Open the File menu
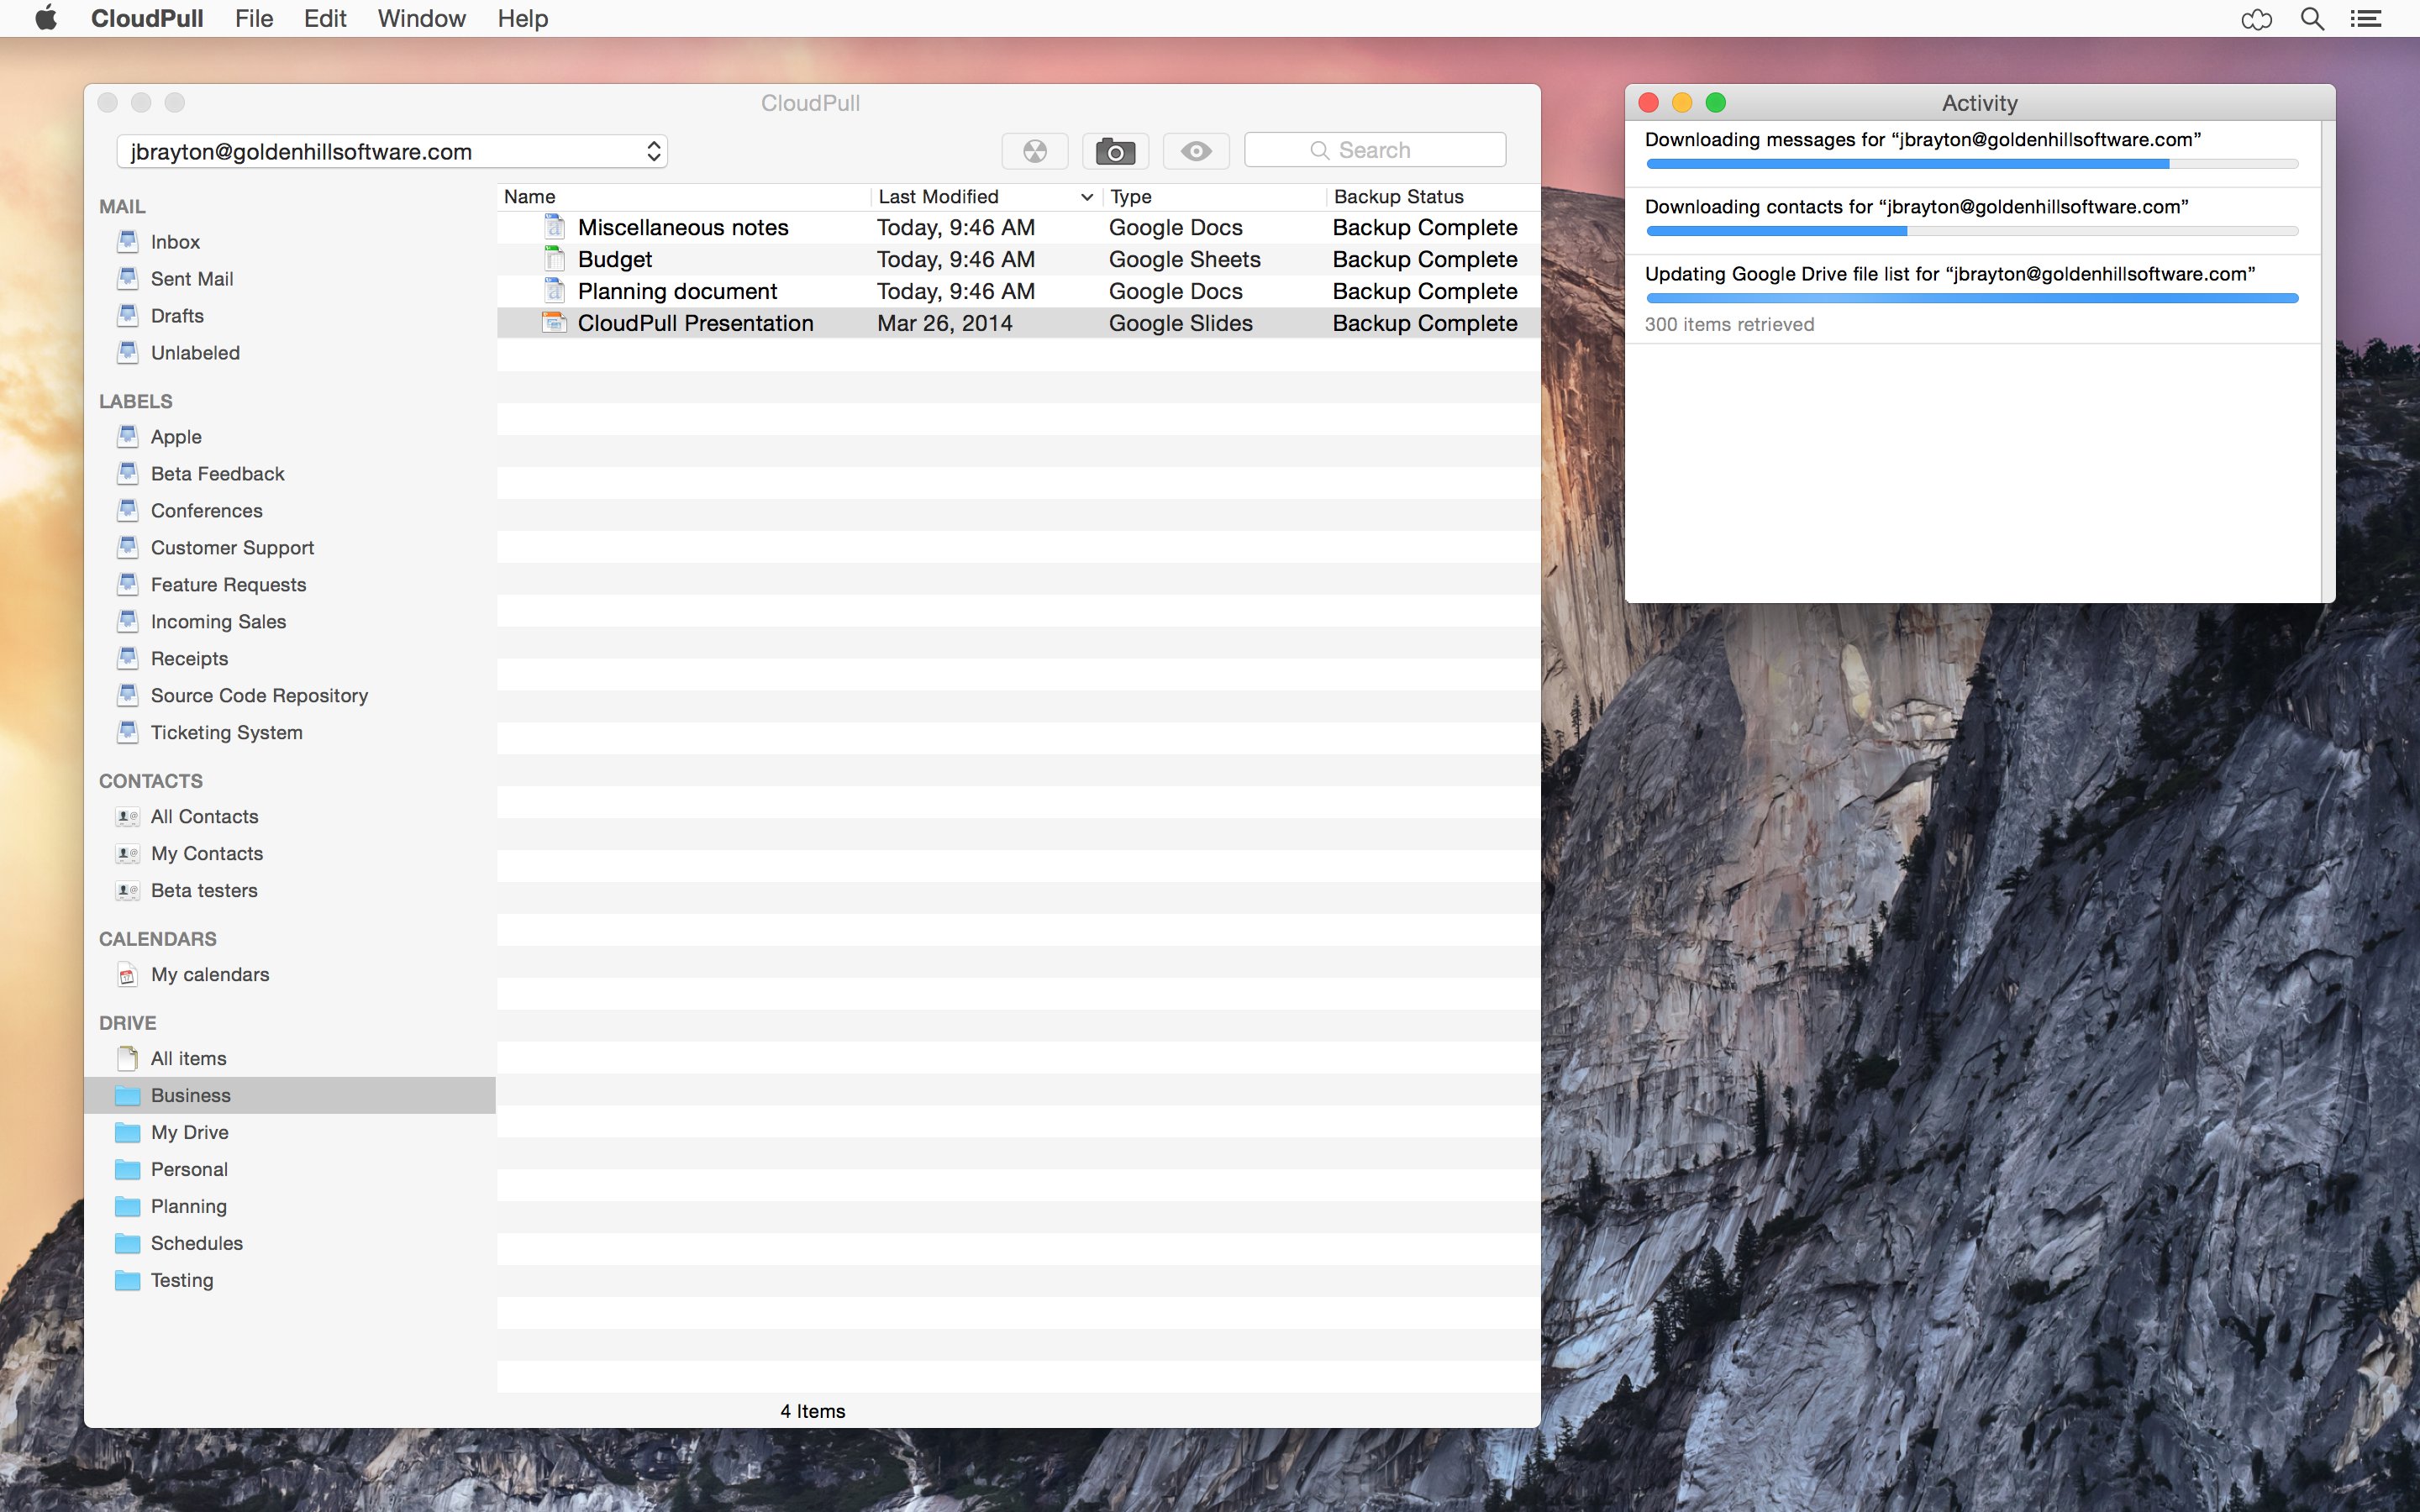 [x=254, y=18]
